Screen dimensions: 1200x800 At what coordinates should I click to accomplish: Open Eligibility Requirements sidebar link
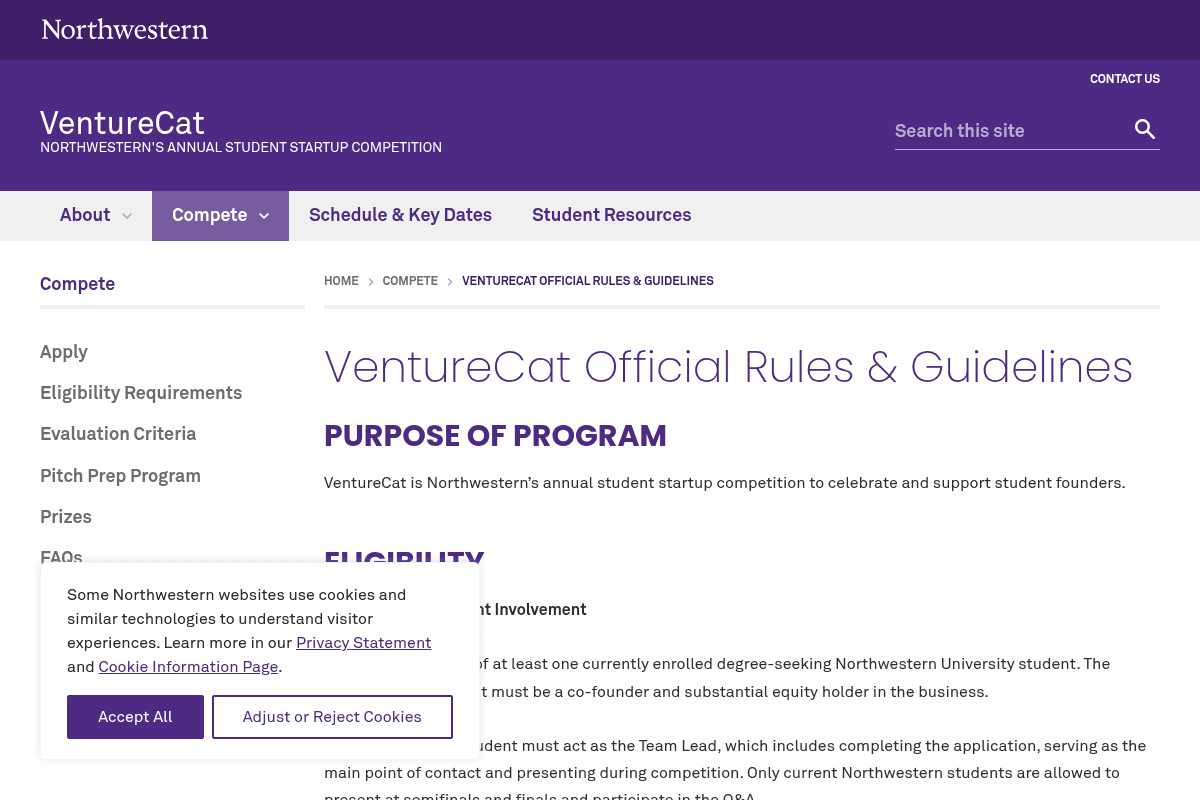141,393
